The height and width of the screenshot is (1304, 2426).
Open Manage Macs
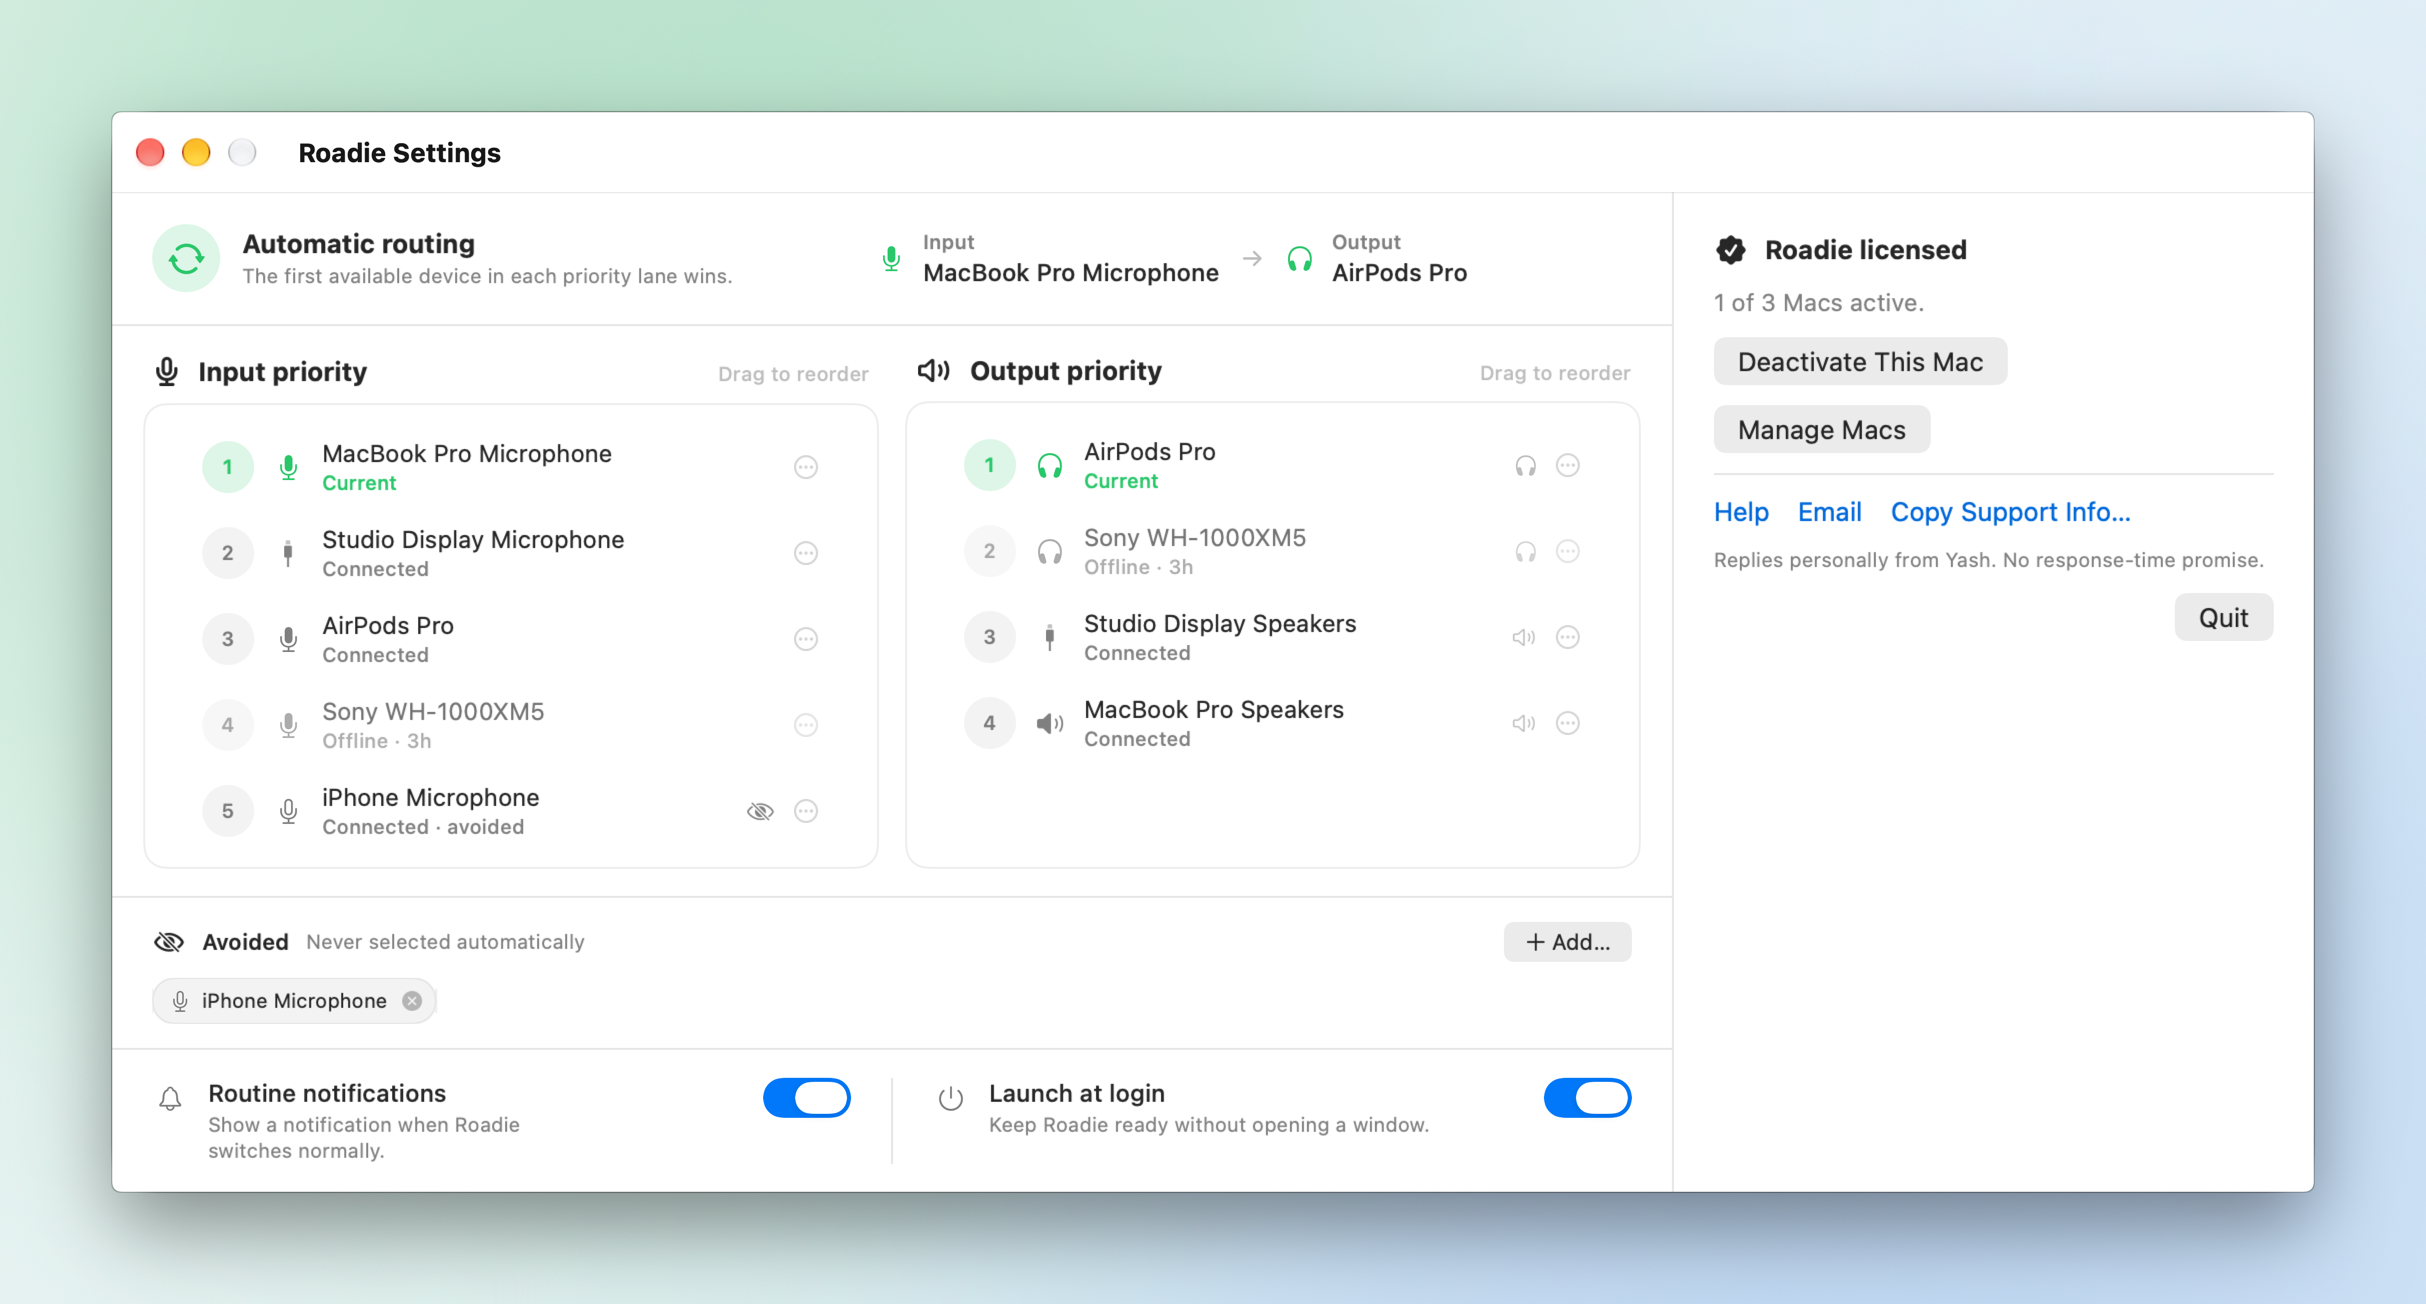[x=1821, y=430]
